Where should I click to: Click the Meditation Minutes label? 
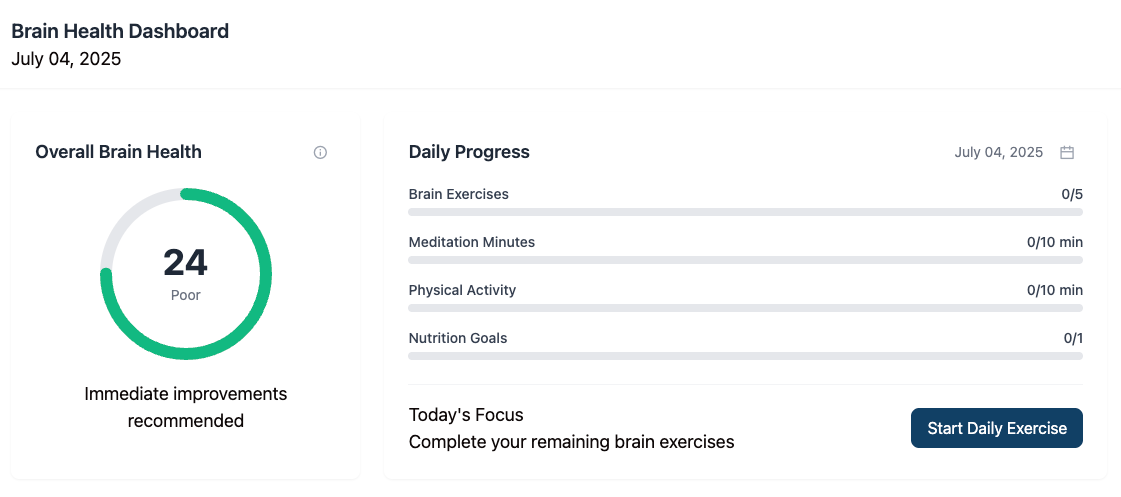[x=471, y=242]
